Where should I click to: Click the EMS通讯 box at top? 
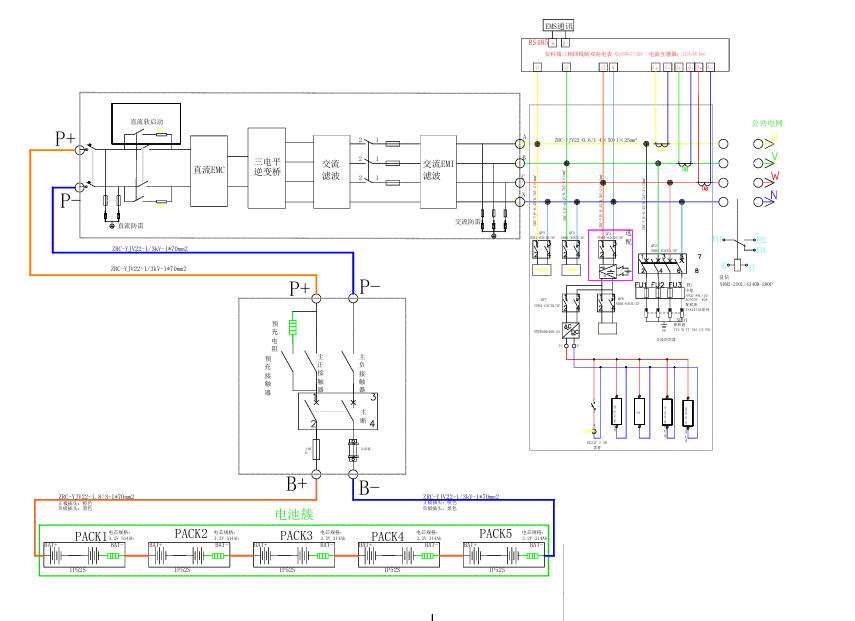click(x=559, y=26)
